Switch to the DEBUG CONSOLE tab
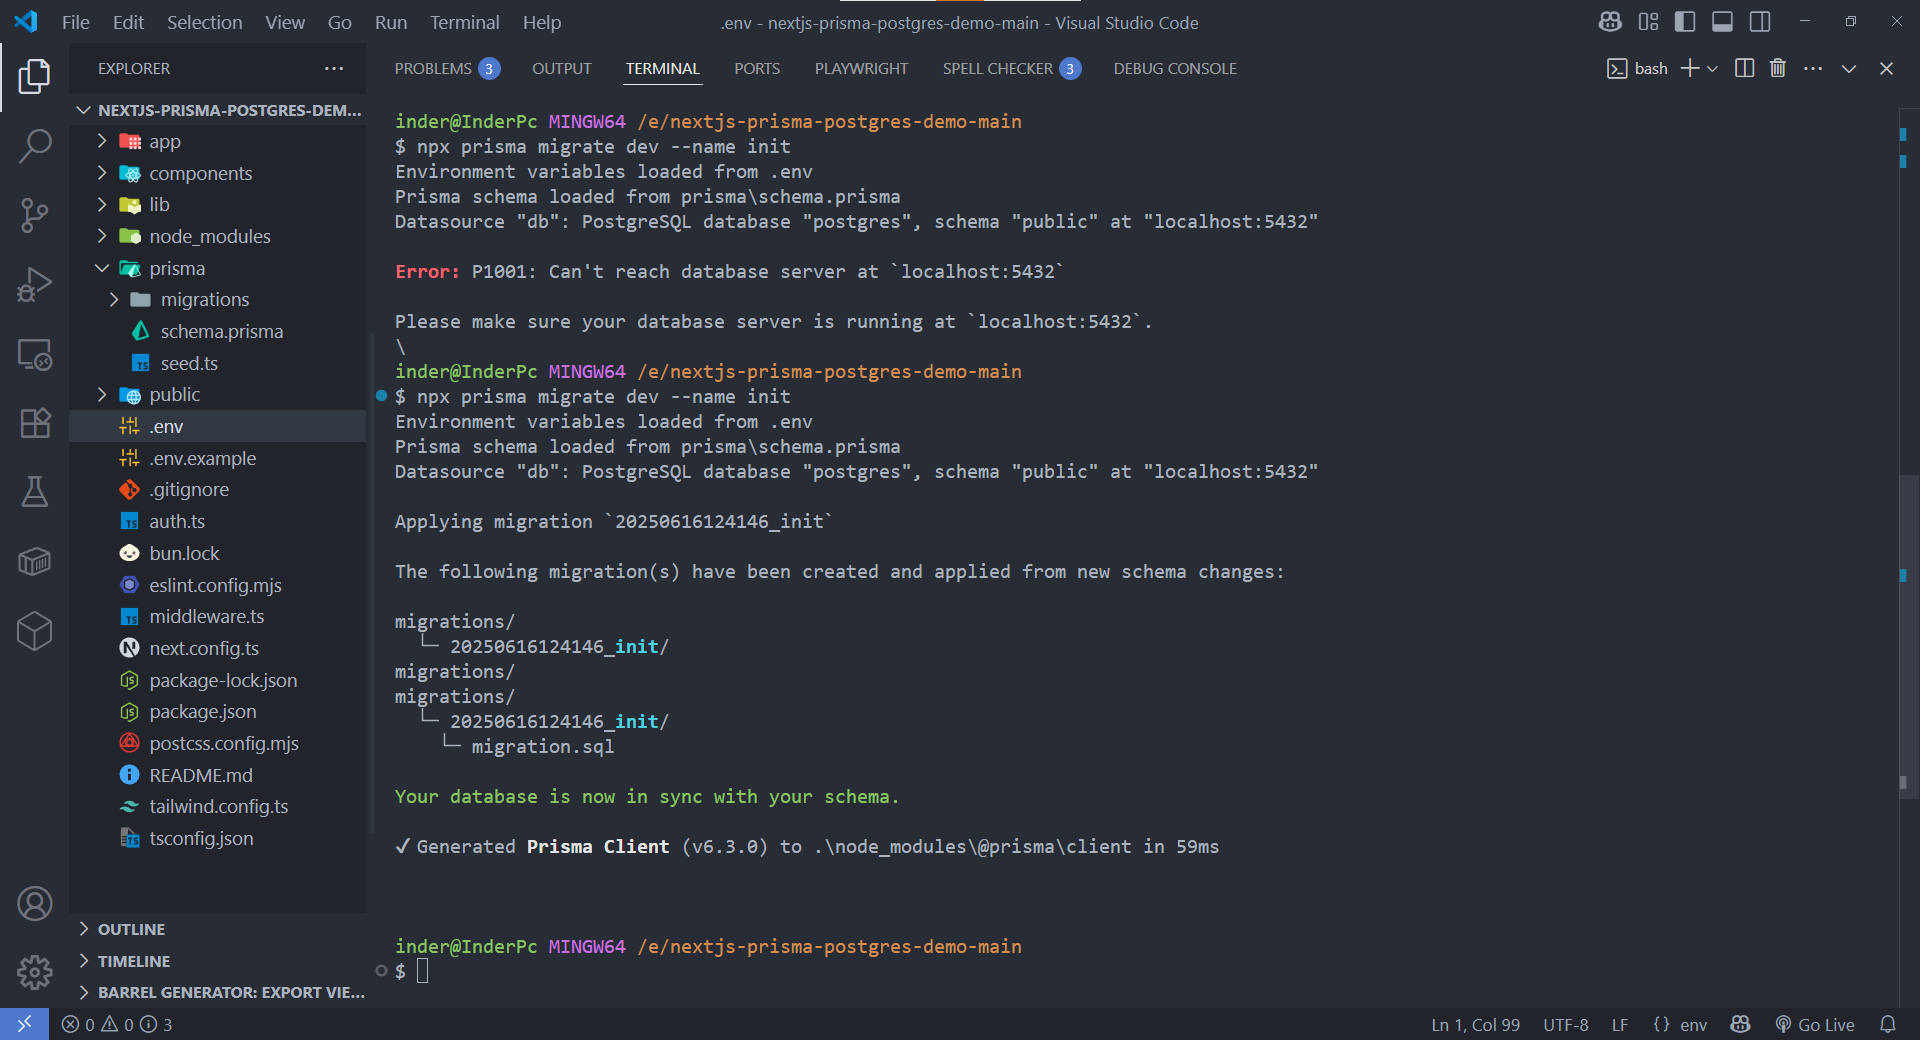This screenshot has height=1040, width=1920. [x=1175, y=68]
